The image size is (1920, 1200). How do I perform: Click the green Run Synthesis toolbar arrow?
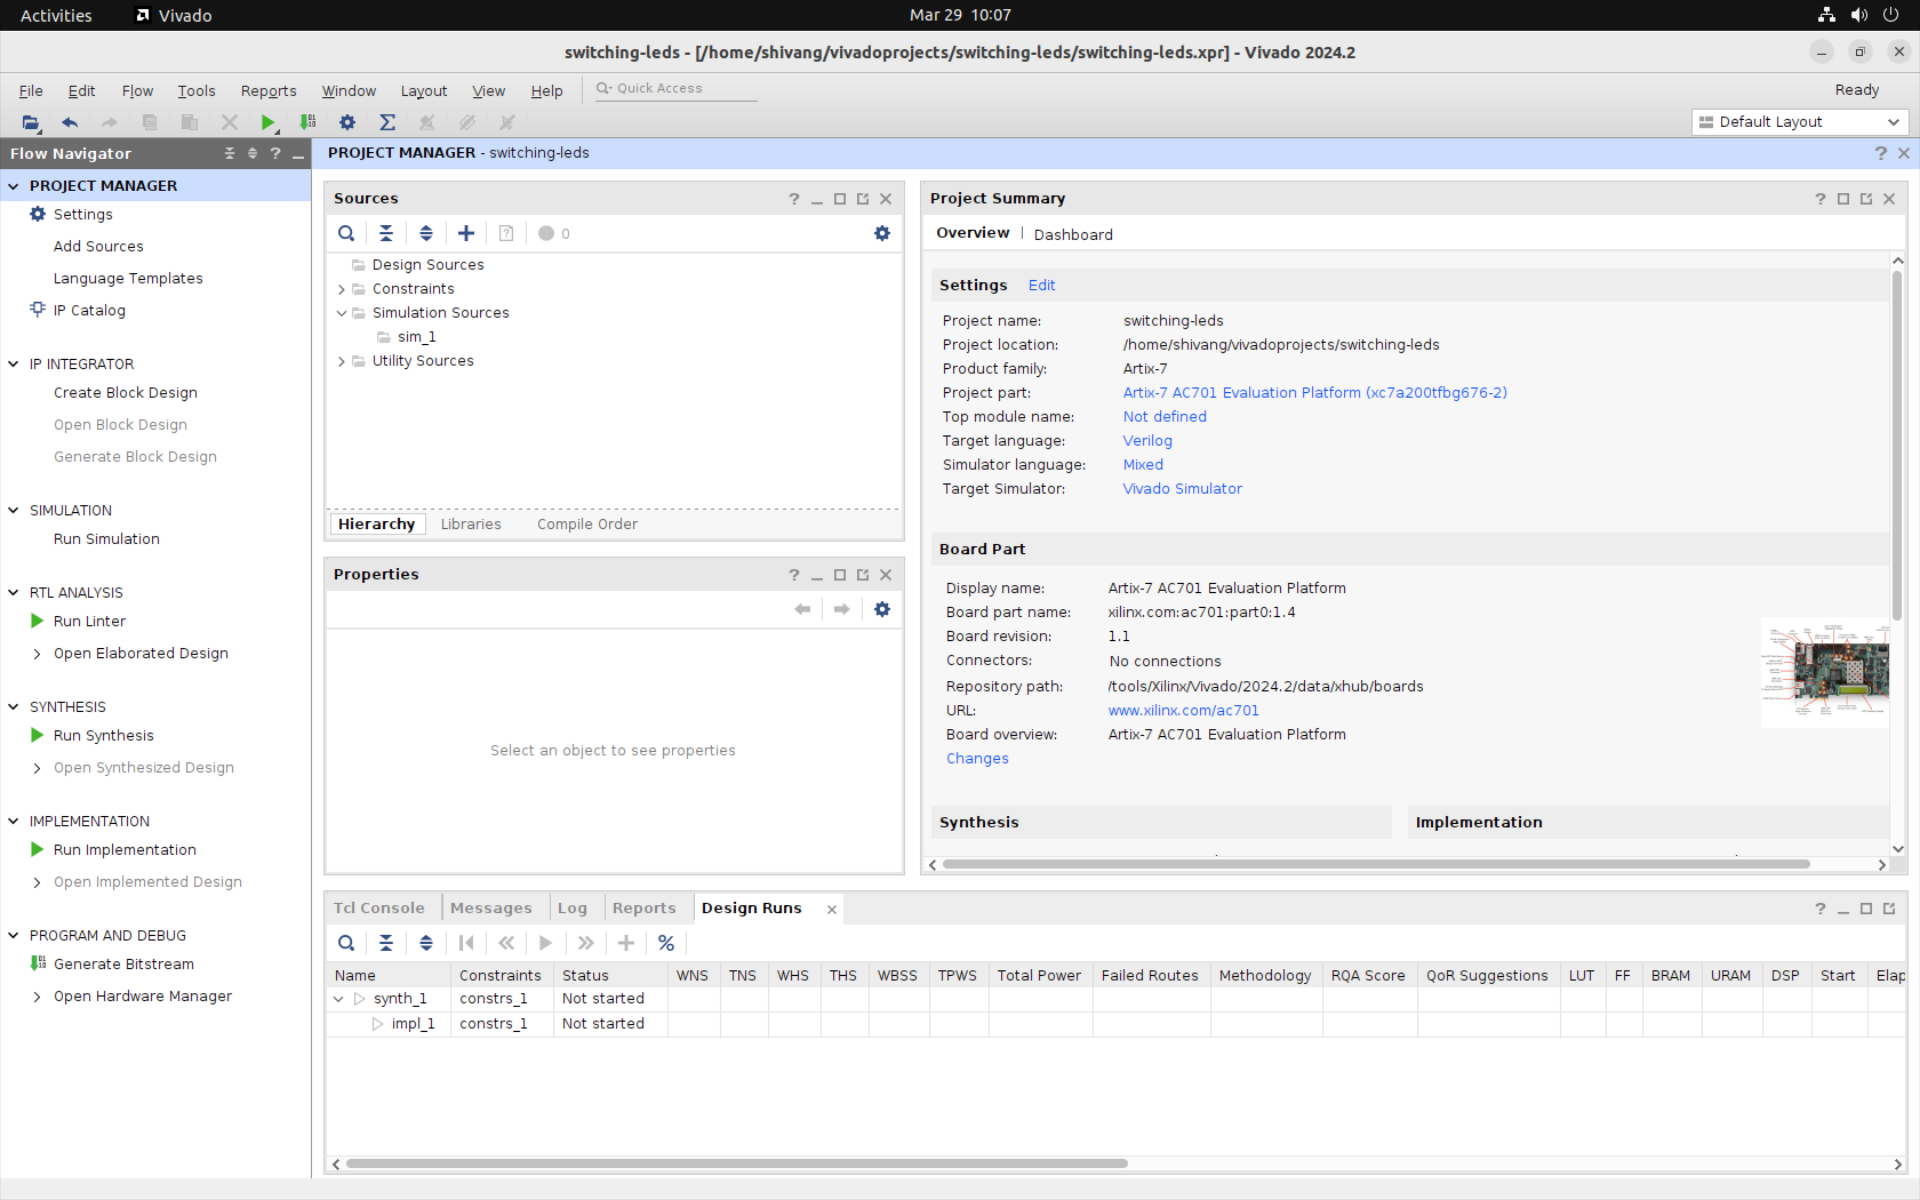point(267,122)
